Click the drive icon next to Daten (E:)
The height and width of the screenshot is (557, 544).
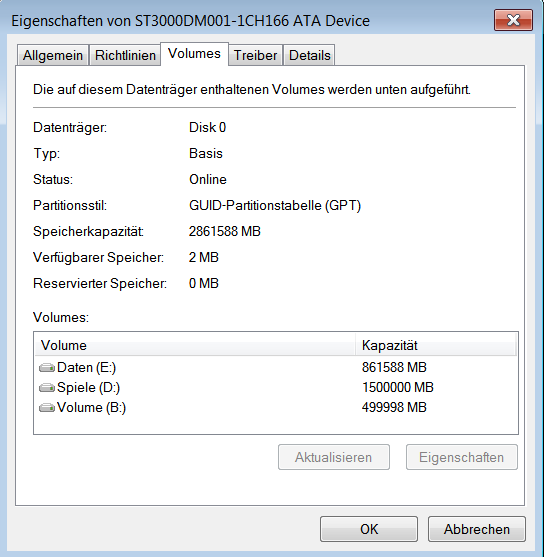(47, 368)
